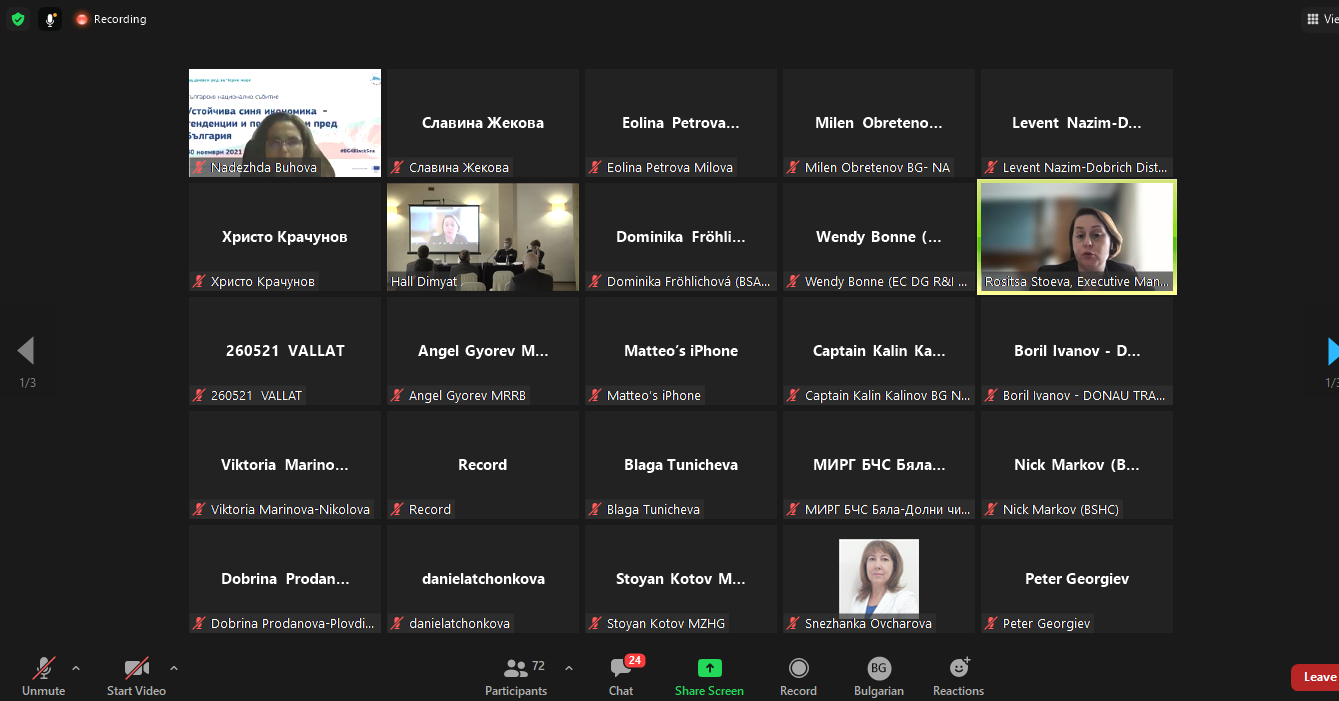Click the Dominika Fröhlichová tile name
Image resolution: width=1339 pixels, height=701 pixels.
click(681, 237)
